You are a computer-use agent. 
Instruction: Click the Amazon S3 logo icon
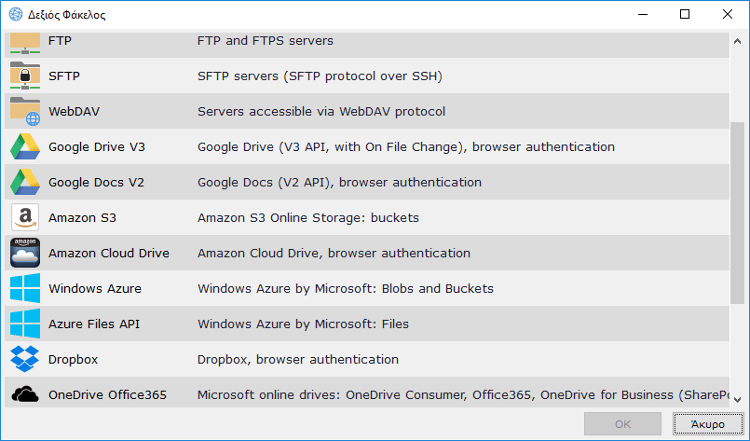25,217
